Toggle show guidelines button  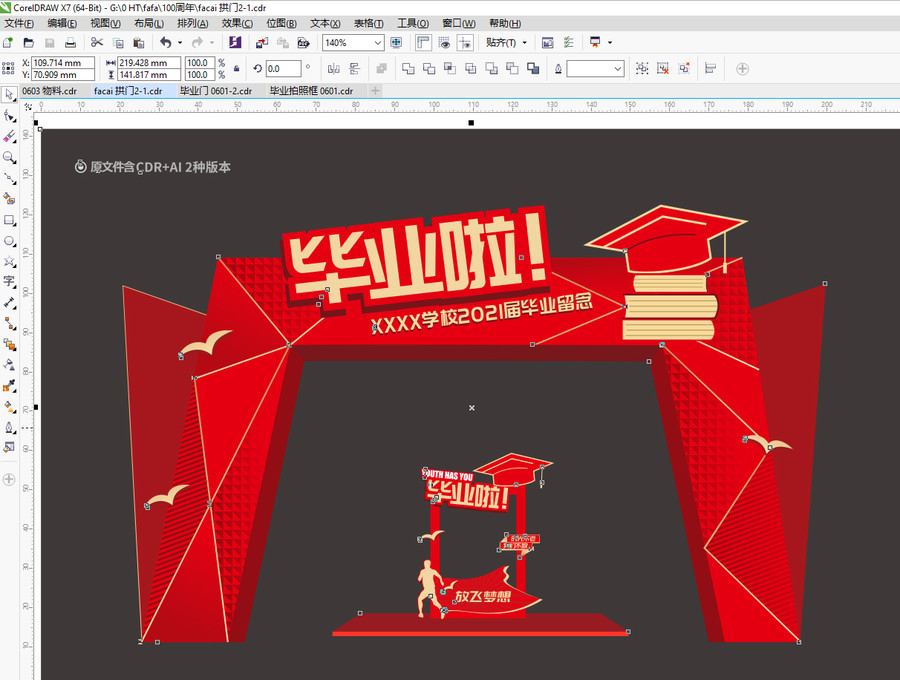click(x=465, y=42)
